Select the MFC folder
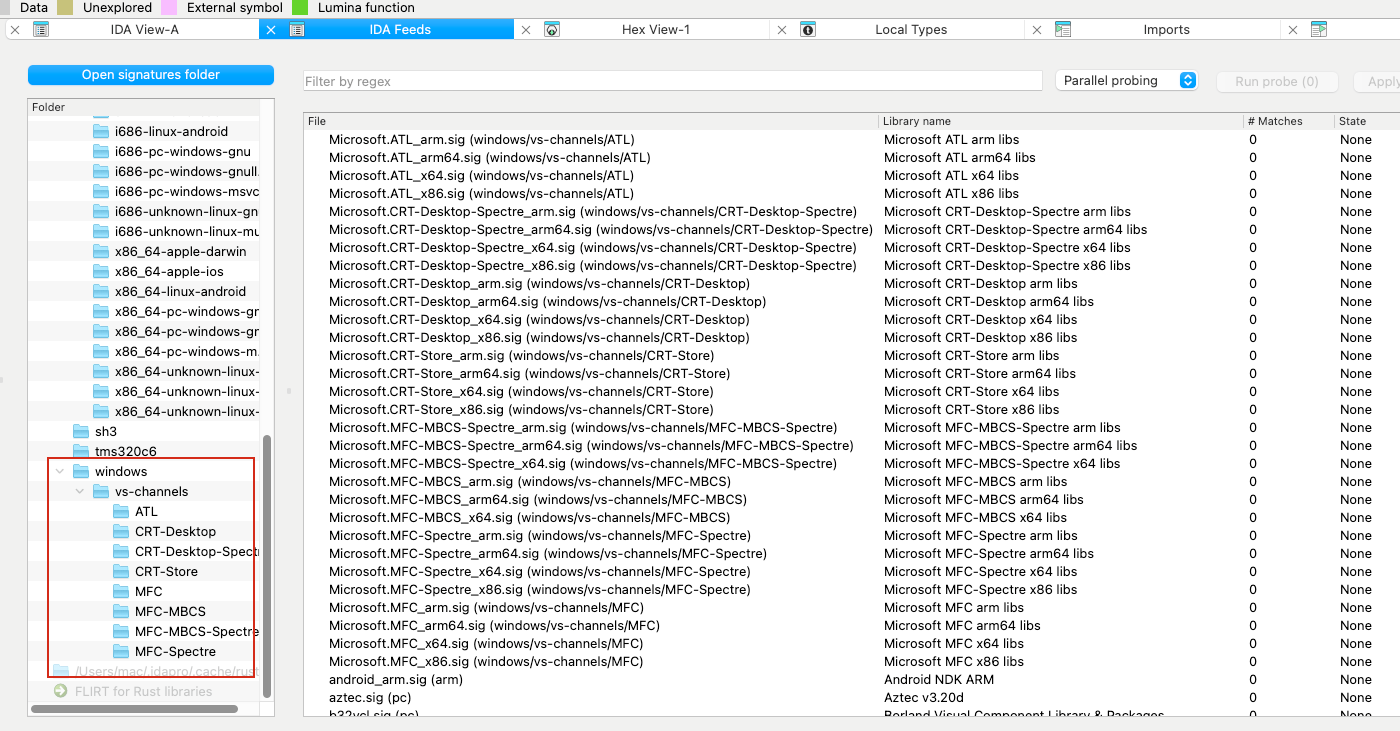1400x731 pixels. (149, 591)
